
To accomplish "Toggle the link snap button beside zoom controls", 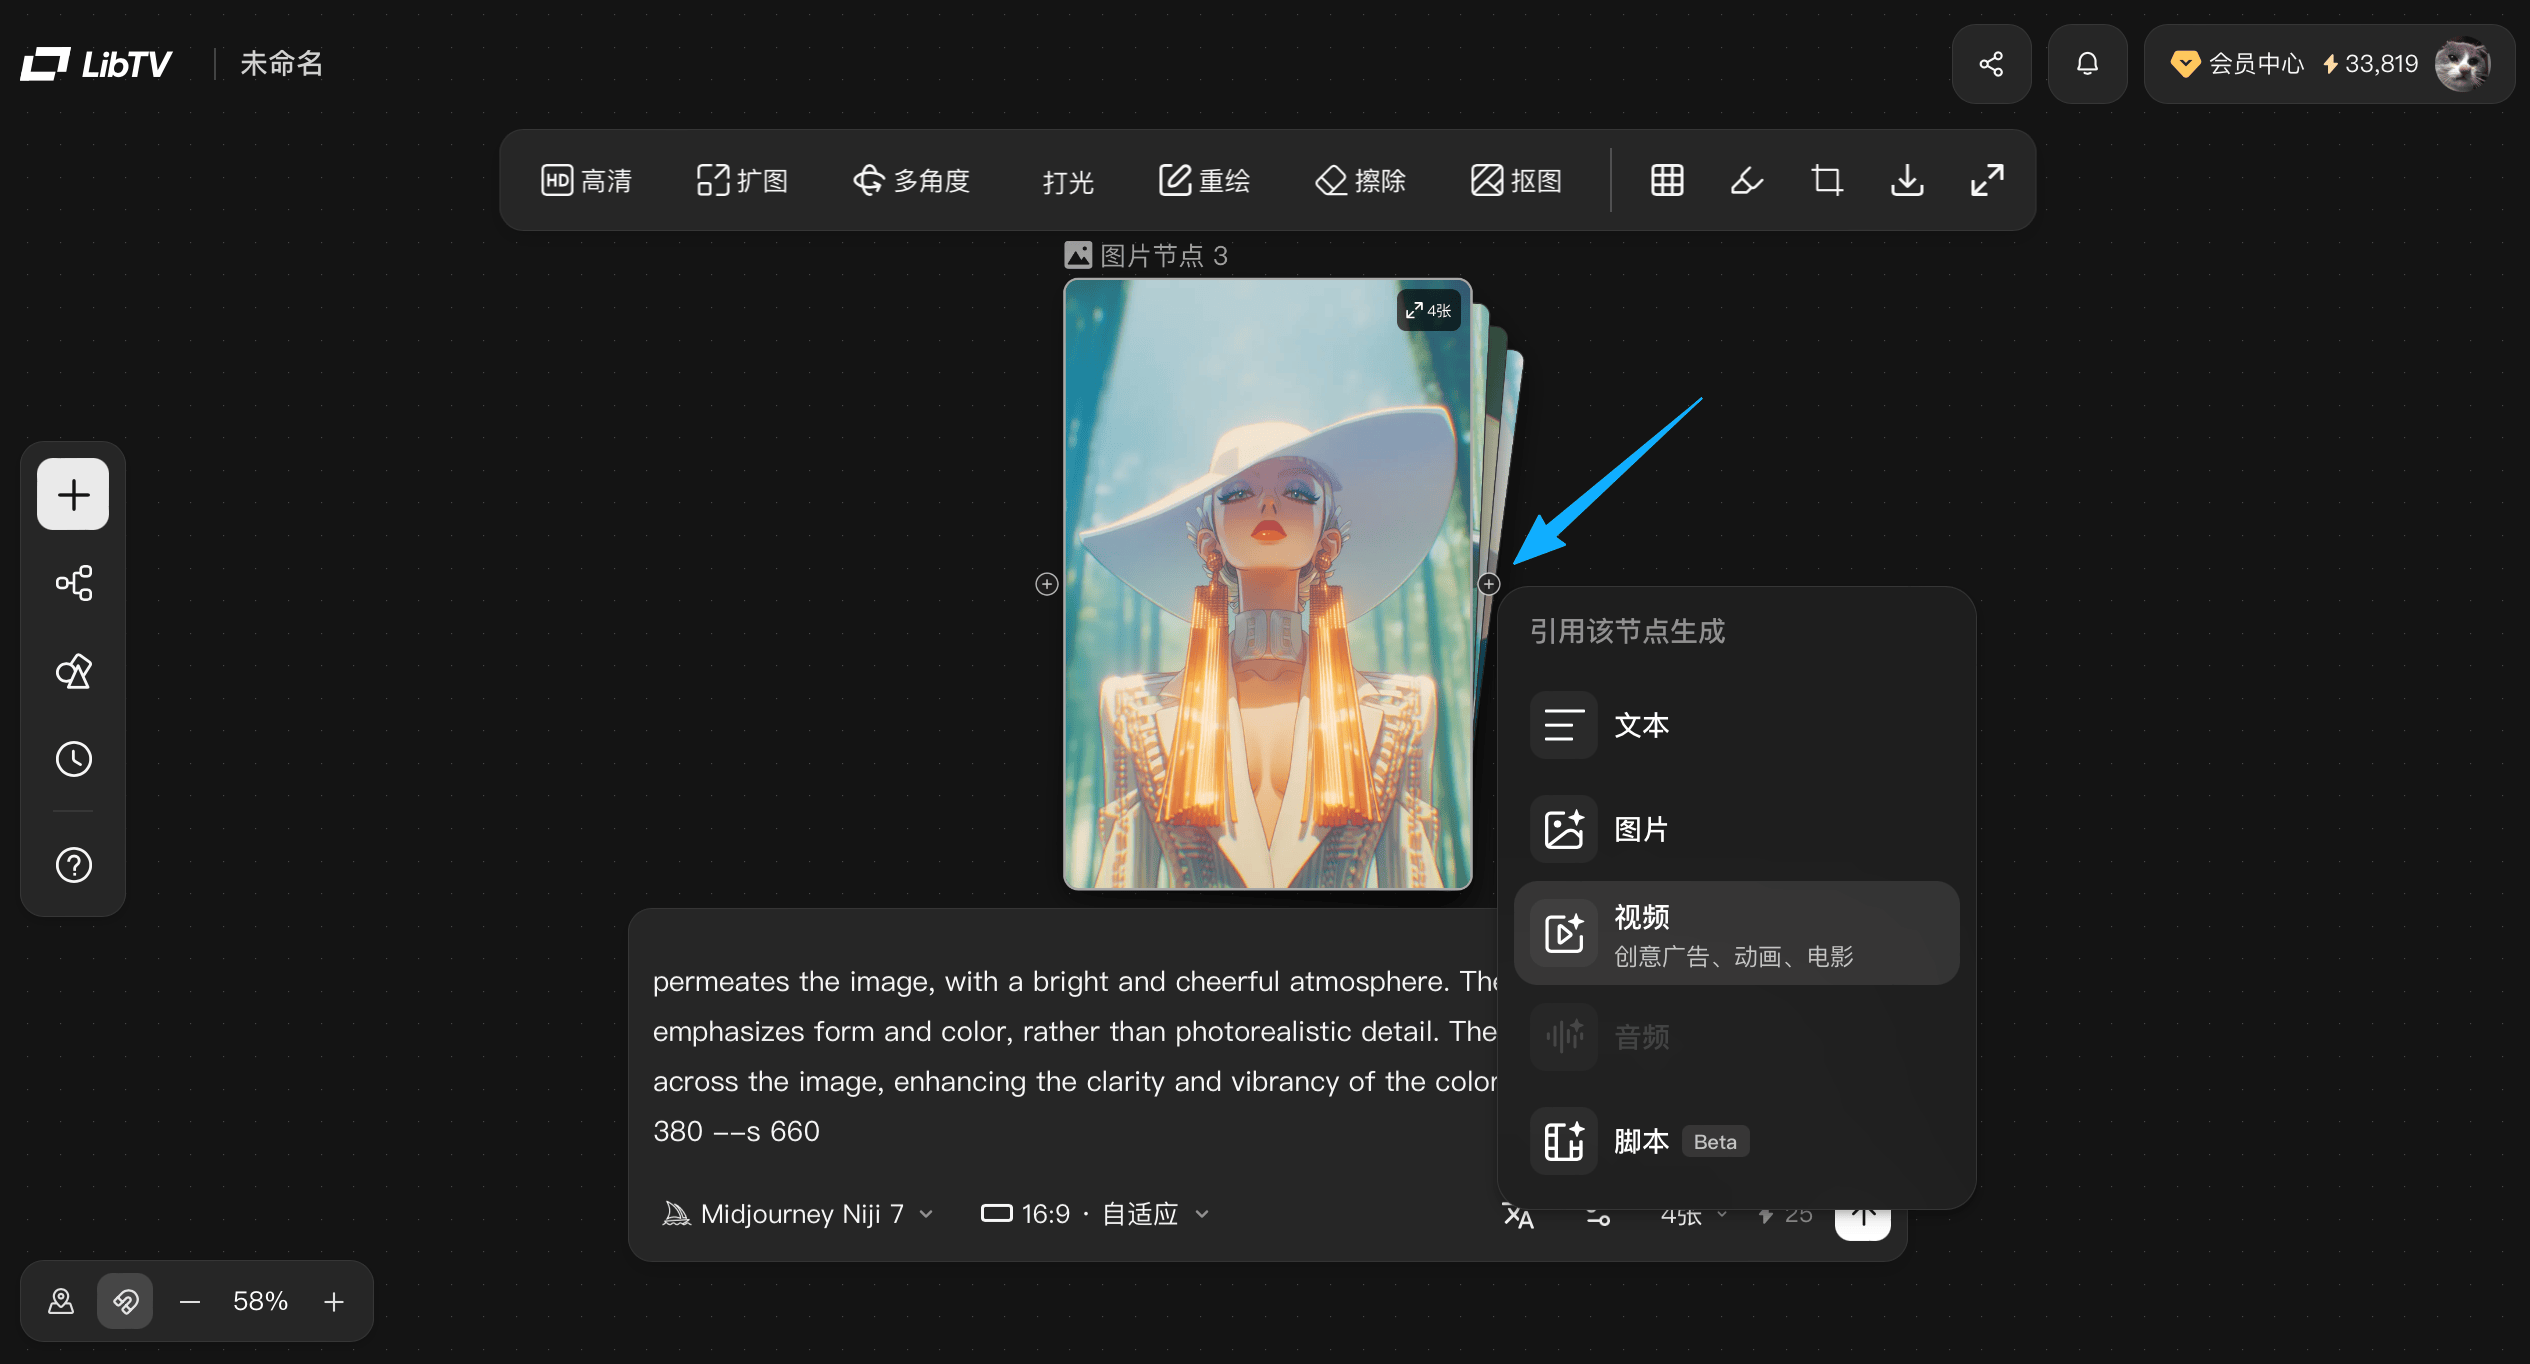I will coord(125,1301).
